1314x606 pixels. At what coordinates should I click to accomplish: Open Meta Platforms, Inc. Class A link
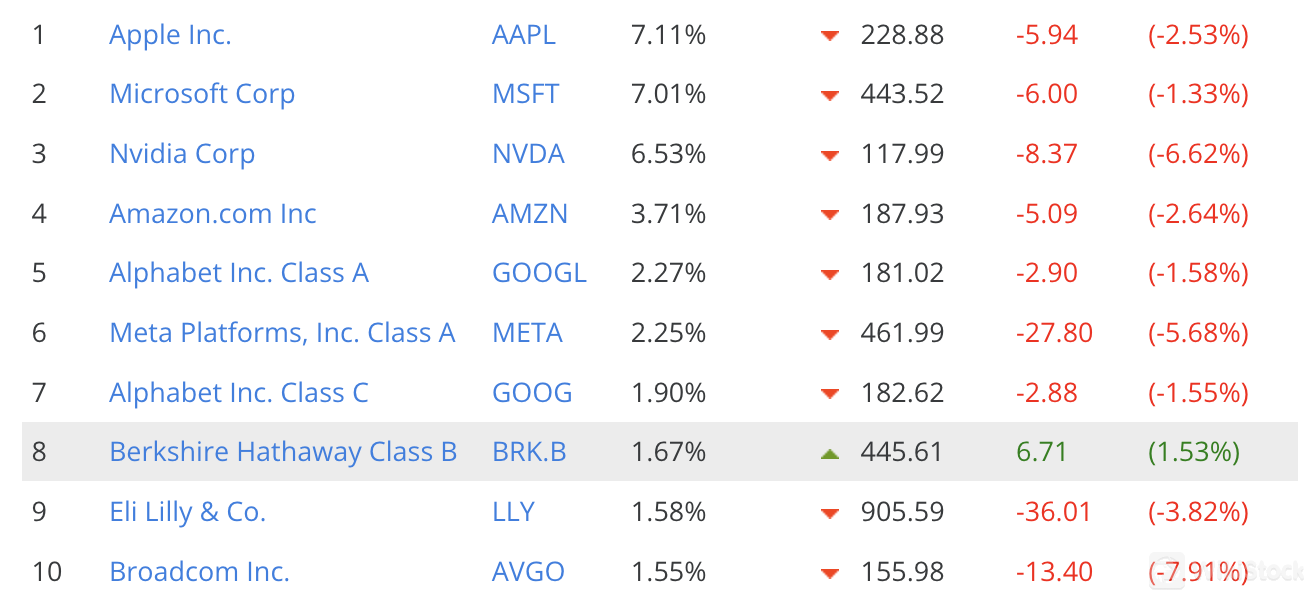[282, 333]
